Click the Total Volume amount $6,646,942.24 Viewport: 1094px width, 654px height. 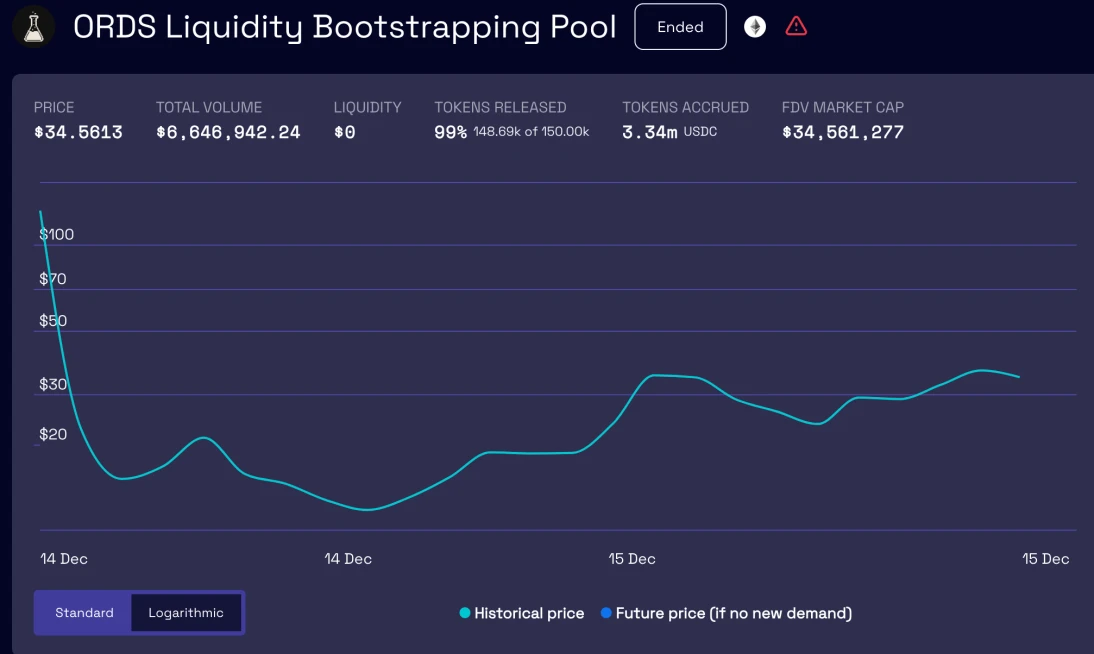(x=228, y=132)
